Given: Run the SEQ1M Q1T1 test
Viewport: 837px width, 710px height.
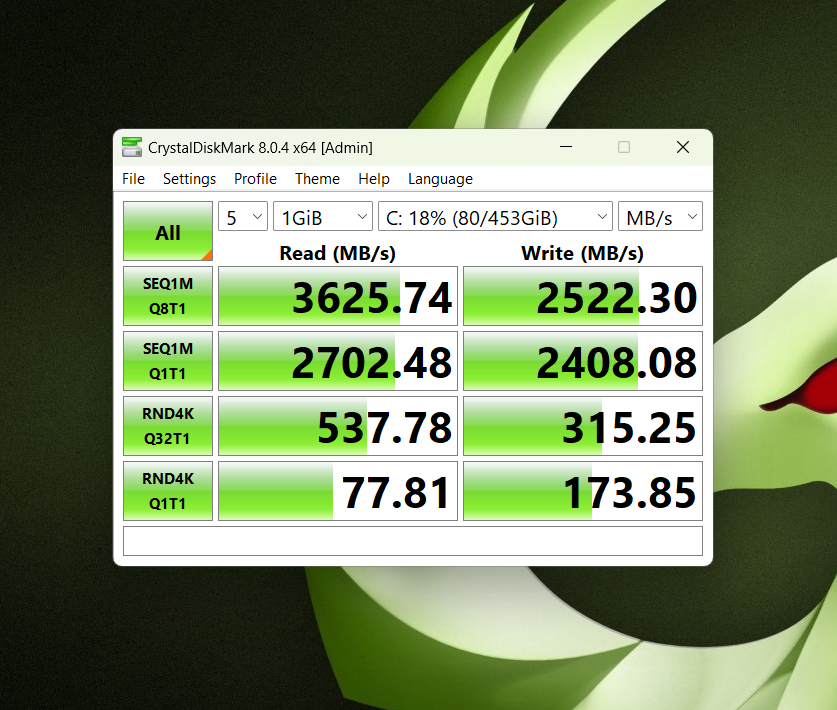Looking at the screenshot, I should [168, 361].
